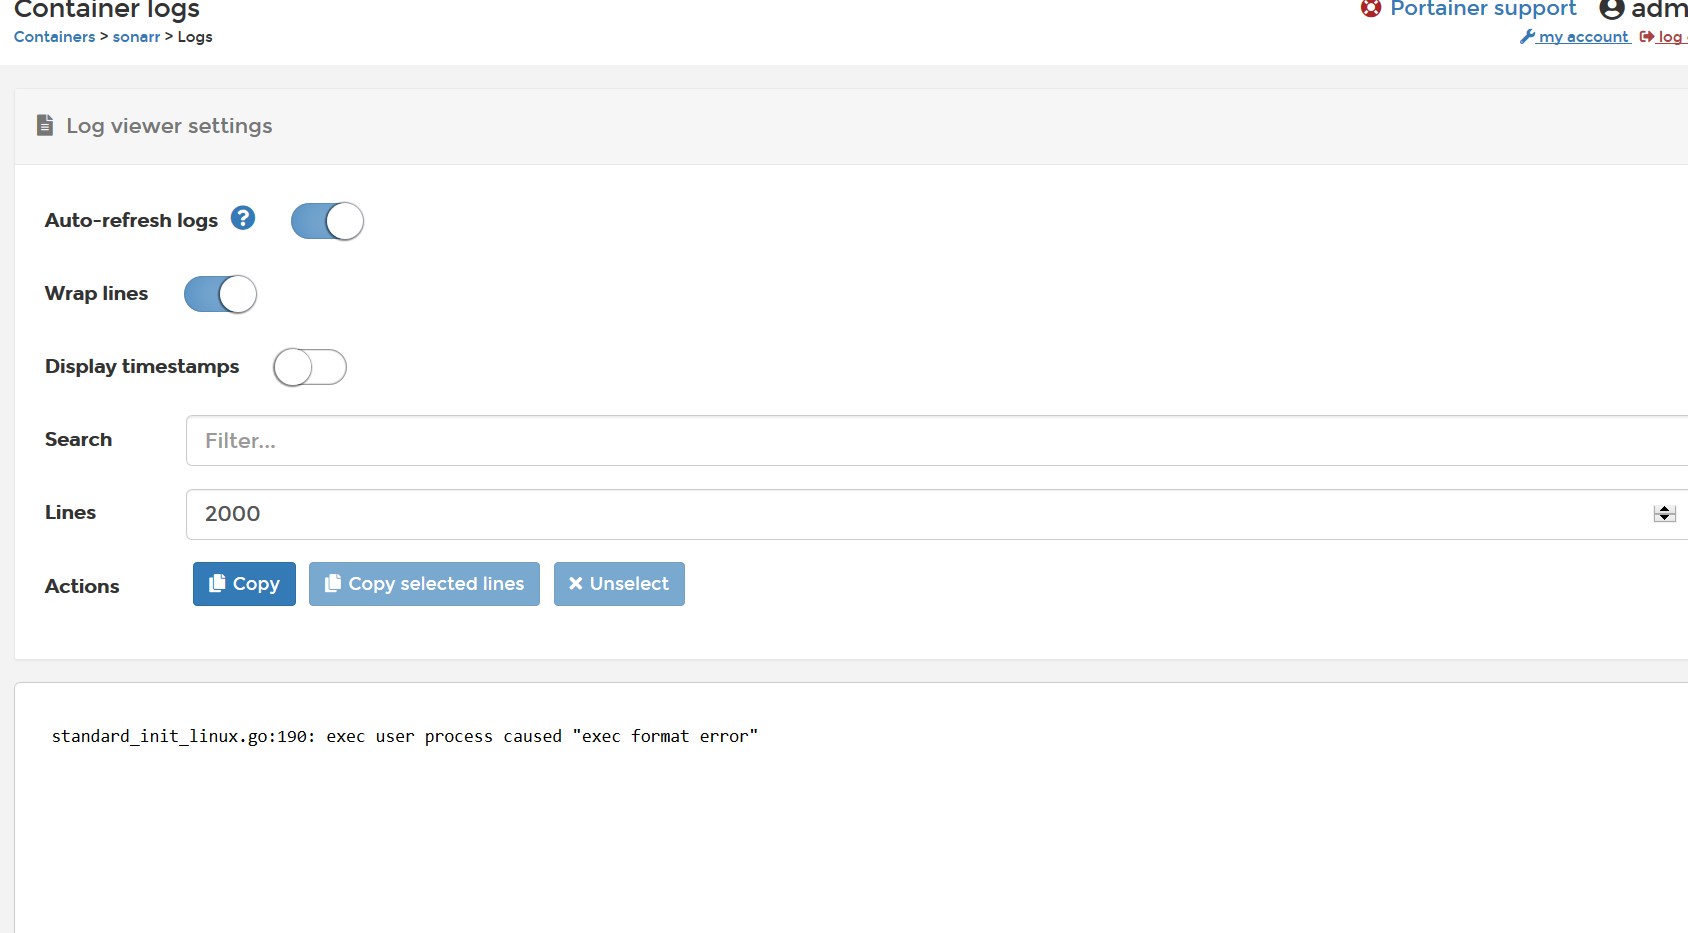
Task: Decrease Lines value with the down arrow
Action: 1664,518
